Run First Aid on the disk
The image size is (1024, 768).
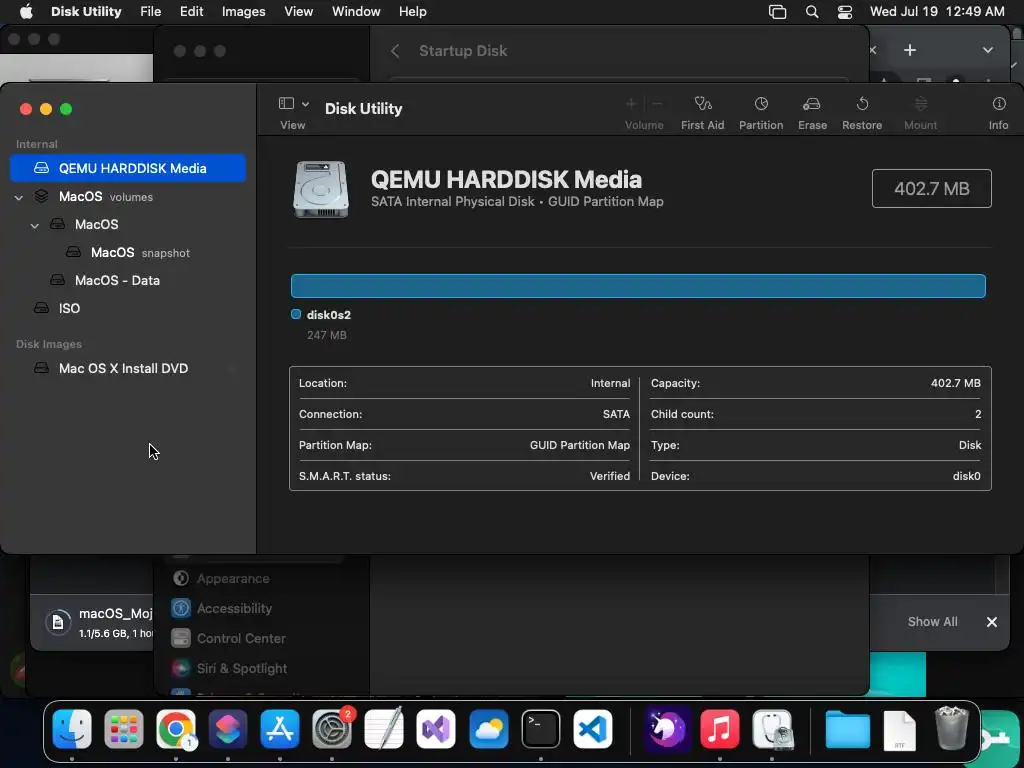(702, 113)
